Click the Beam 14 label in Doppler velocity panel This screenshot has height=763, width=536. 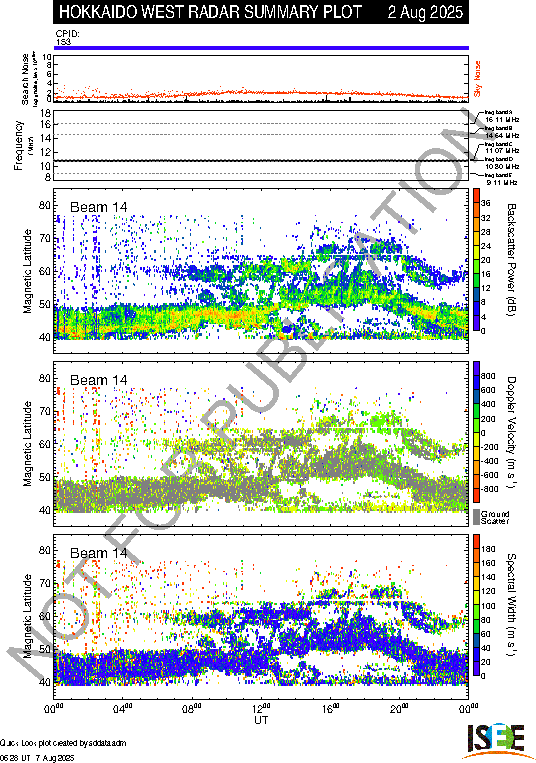tap(98, 380)
